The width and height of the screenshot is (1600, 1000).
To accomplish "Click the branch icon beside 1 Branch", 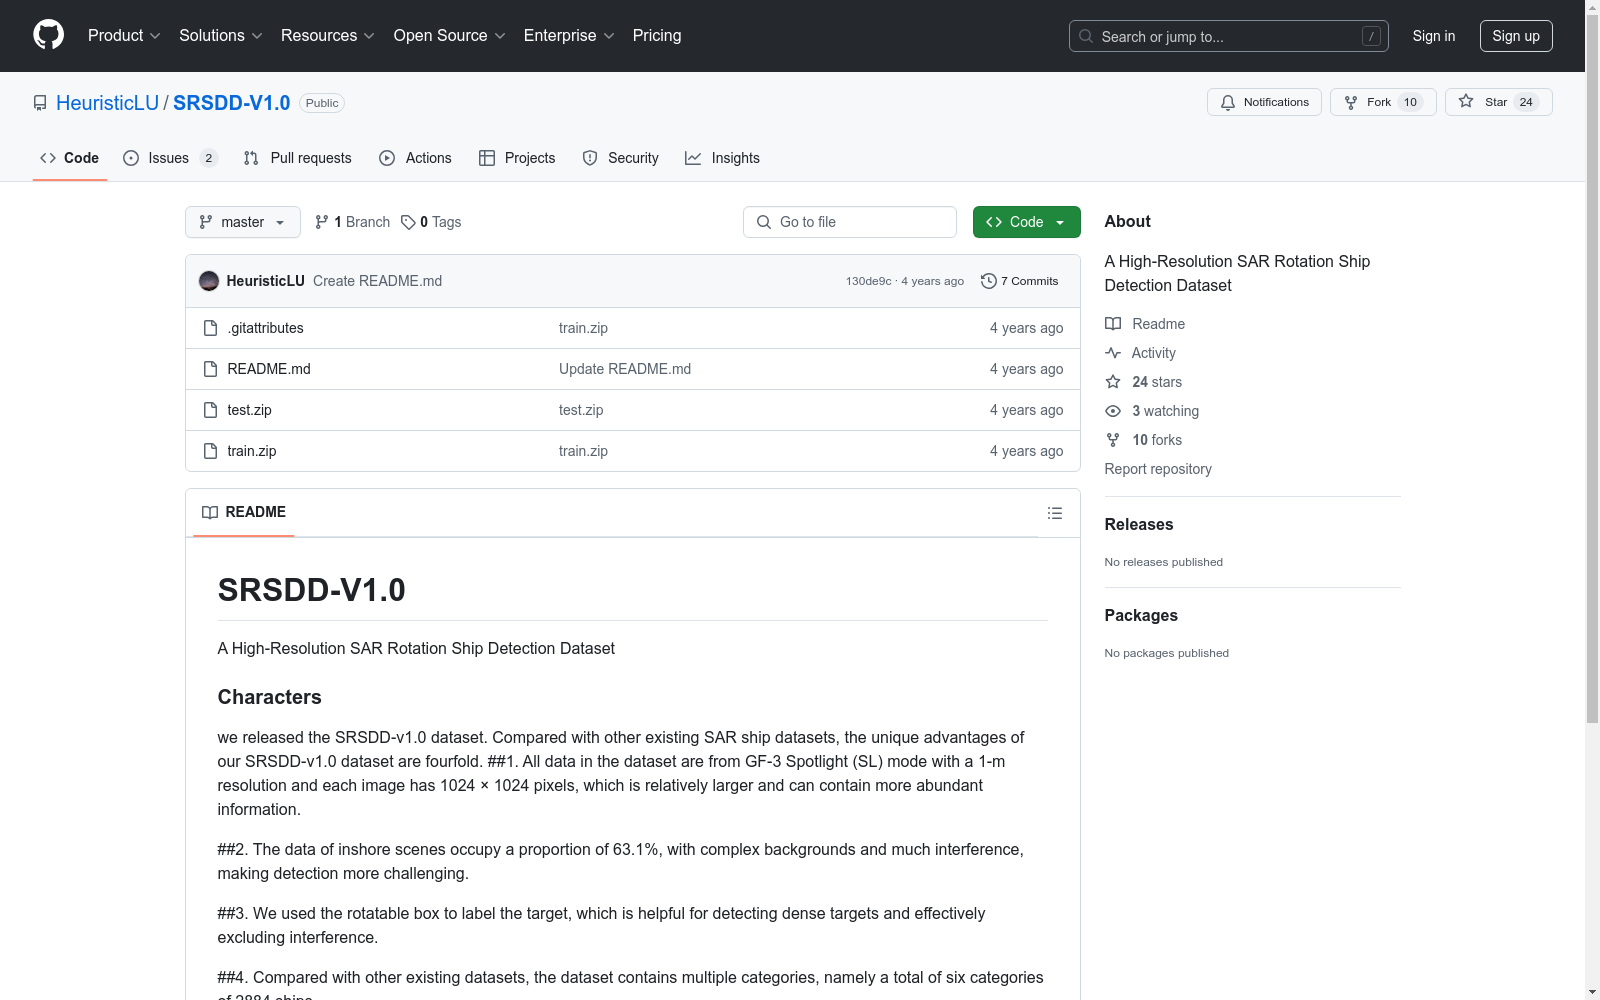I will pyautogui.click(x=322, y=222).
